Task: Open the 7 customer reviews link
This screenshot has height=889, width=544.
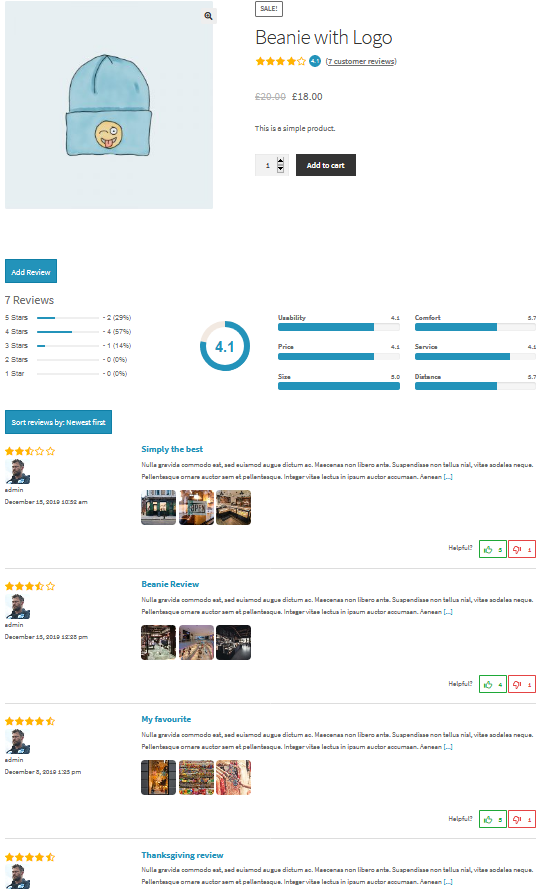Action: point(361,61)
